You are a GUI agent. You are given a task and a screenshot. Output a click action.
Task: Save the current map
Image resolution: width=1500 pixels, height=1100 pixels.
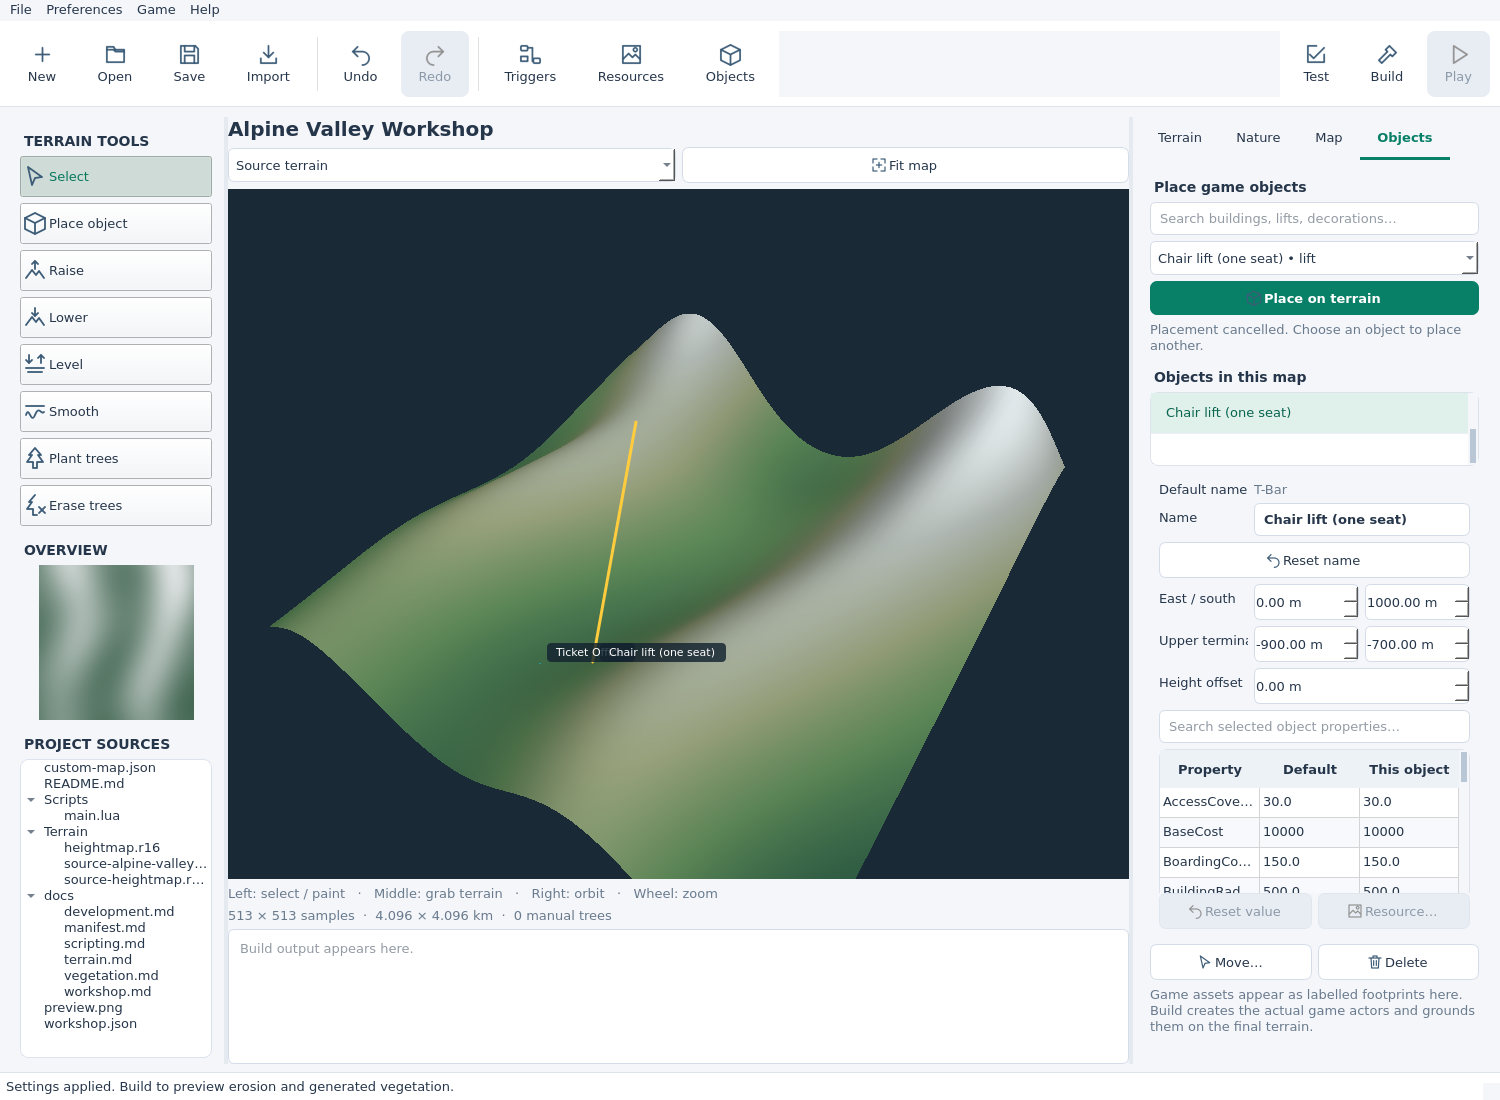(x=189, y=64)
